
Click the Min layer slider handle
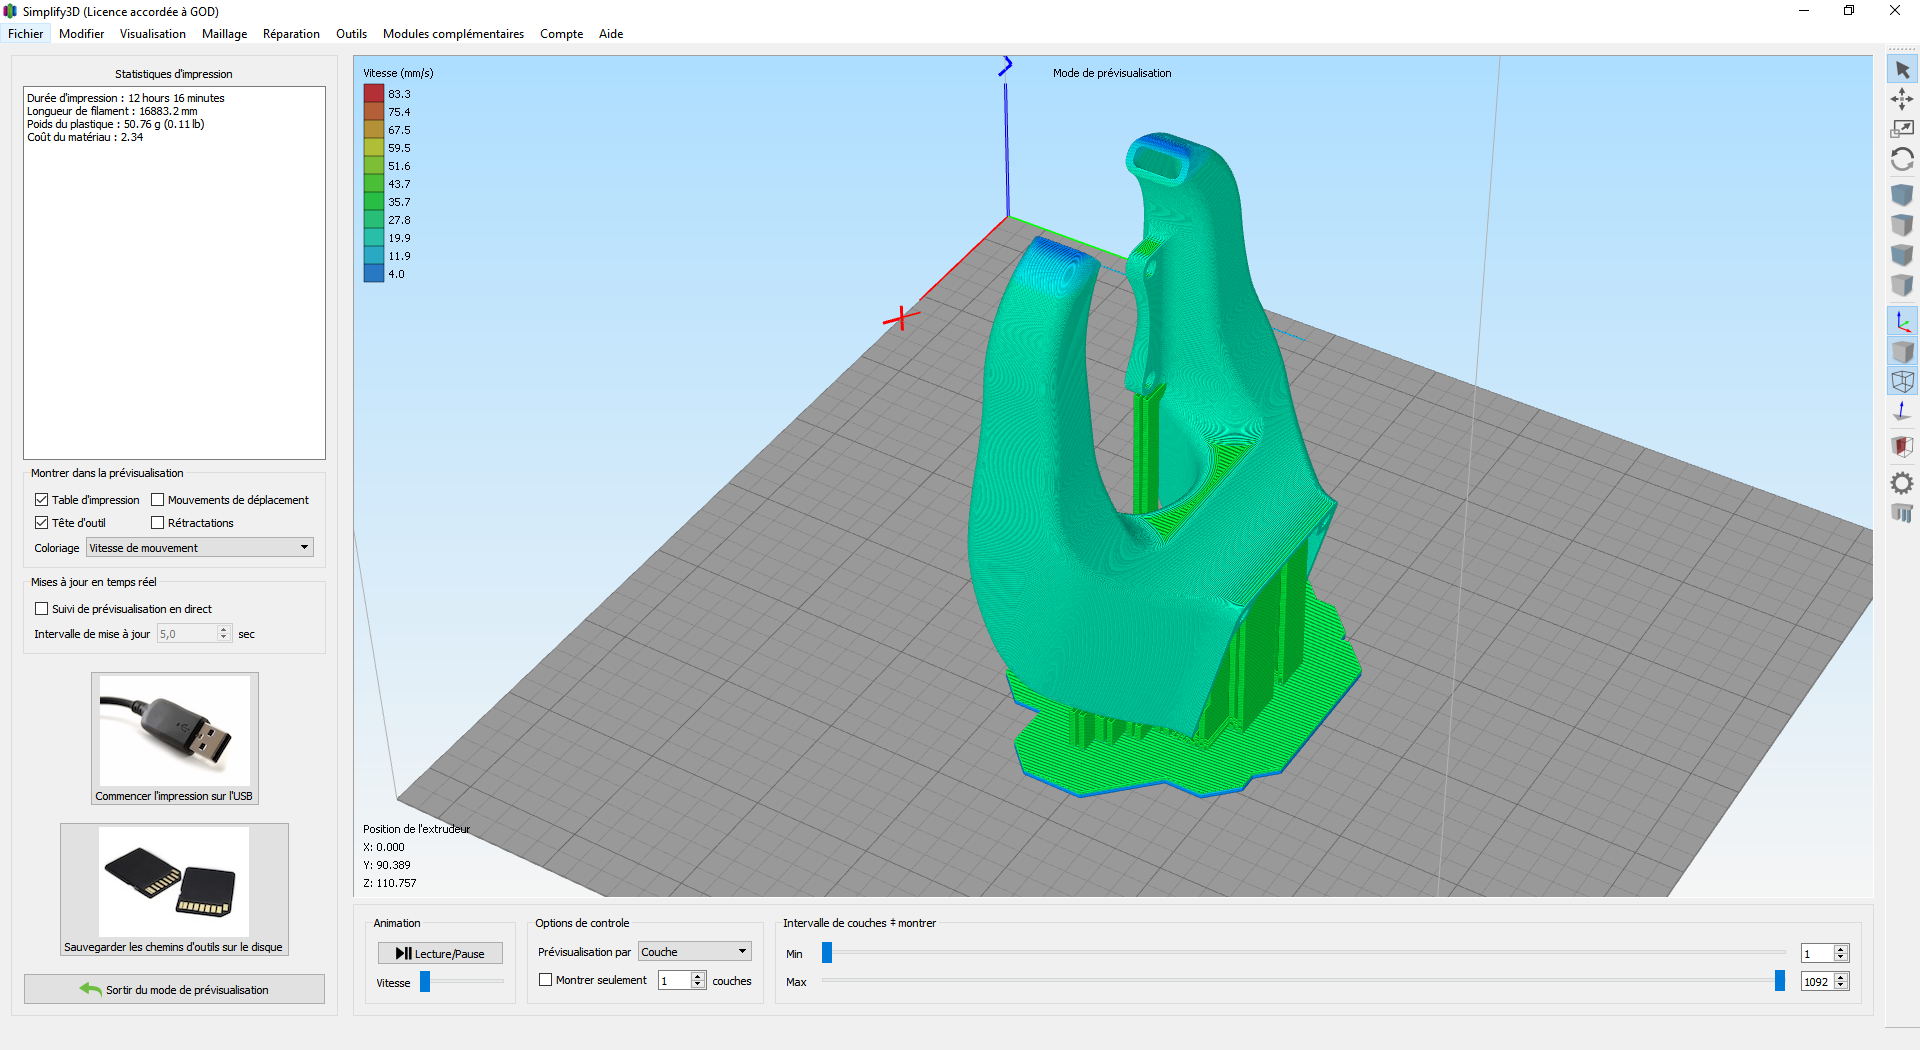coord(827,953)
